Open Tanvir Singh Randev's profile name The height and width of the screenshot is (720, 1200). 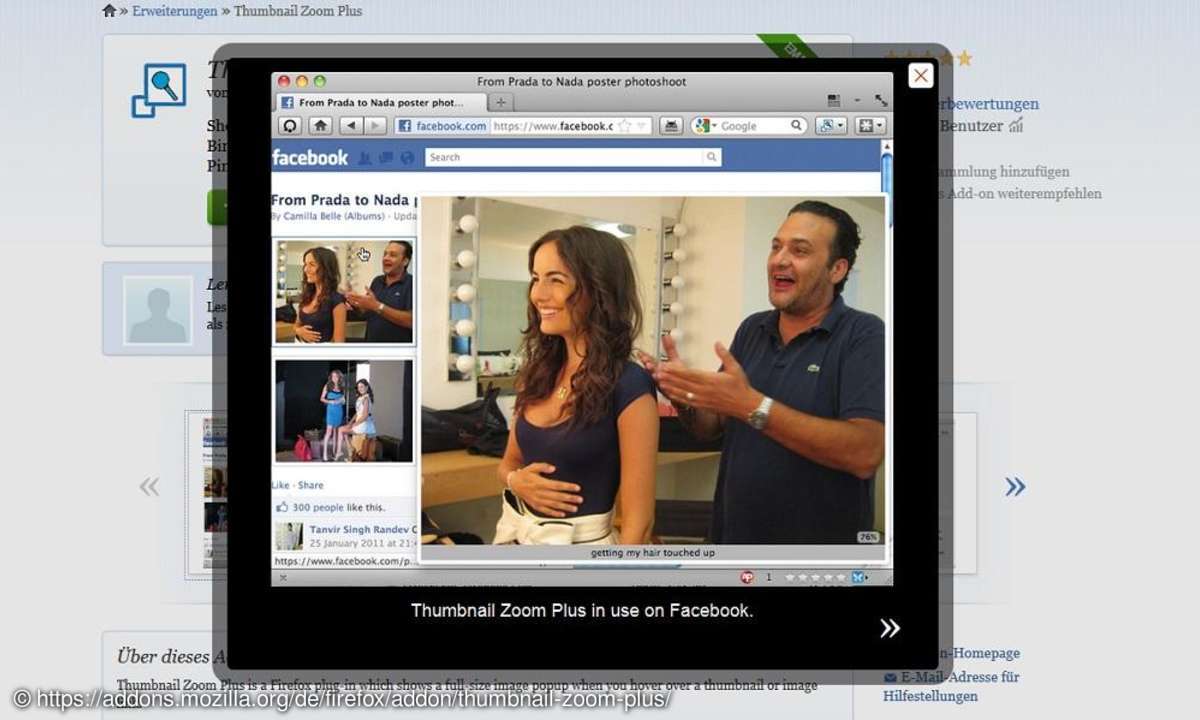point(358,529)
